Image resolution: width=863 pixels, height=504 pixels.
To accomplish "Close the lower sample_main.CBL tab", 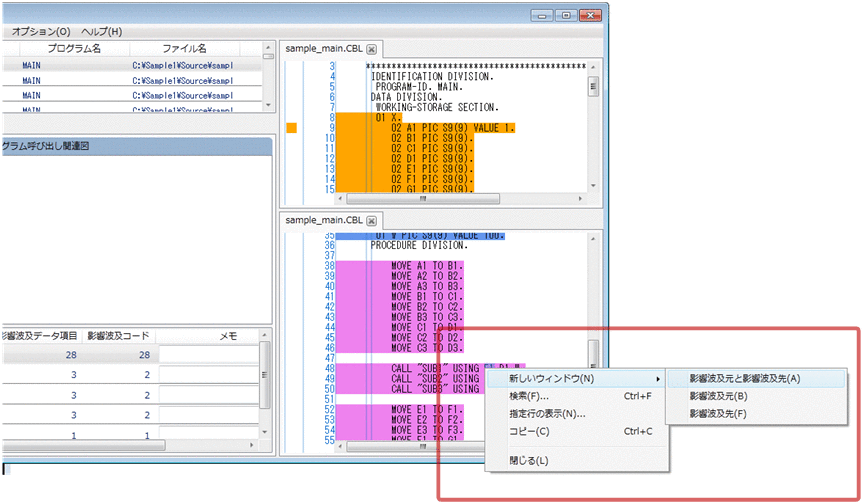I will click(x=371, y=220).
